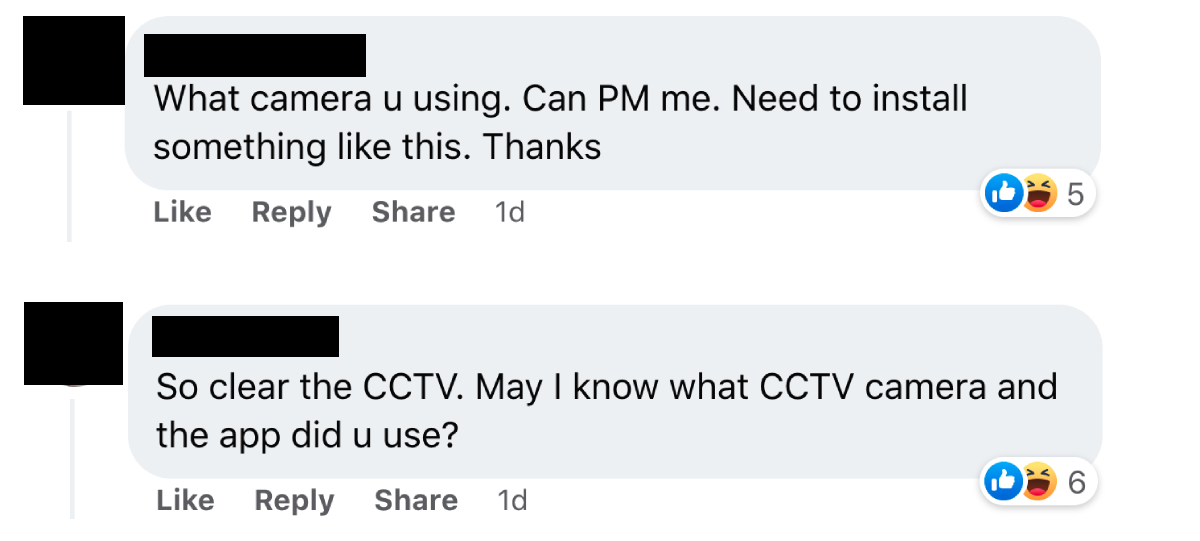1200x541 pixels.
Task: Click author name above "What camera u using"
Action: point(255,55)
